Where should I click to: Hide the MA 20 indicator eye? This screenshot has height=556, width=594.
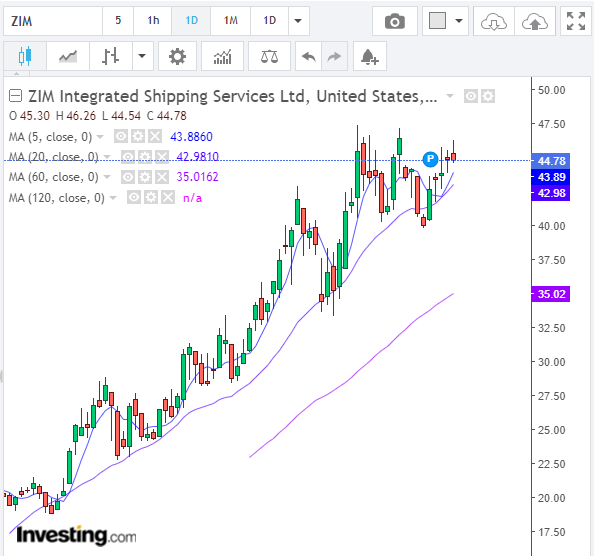(x=128, y=156)
